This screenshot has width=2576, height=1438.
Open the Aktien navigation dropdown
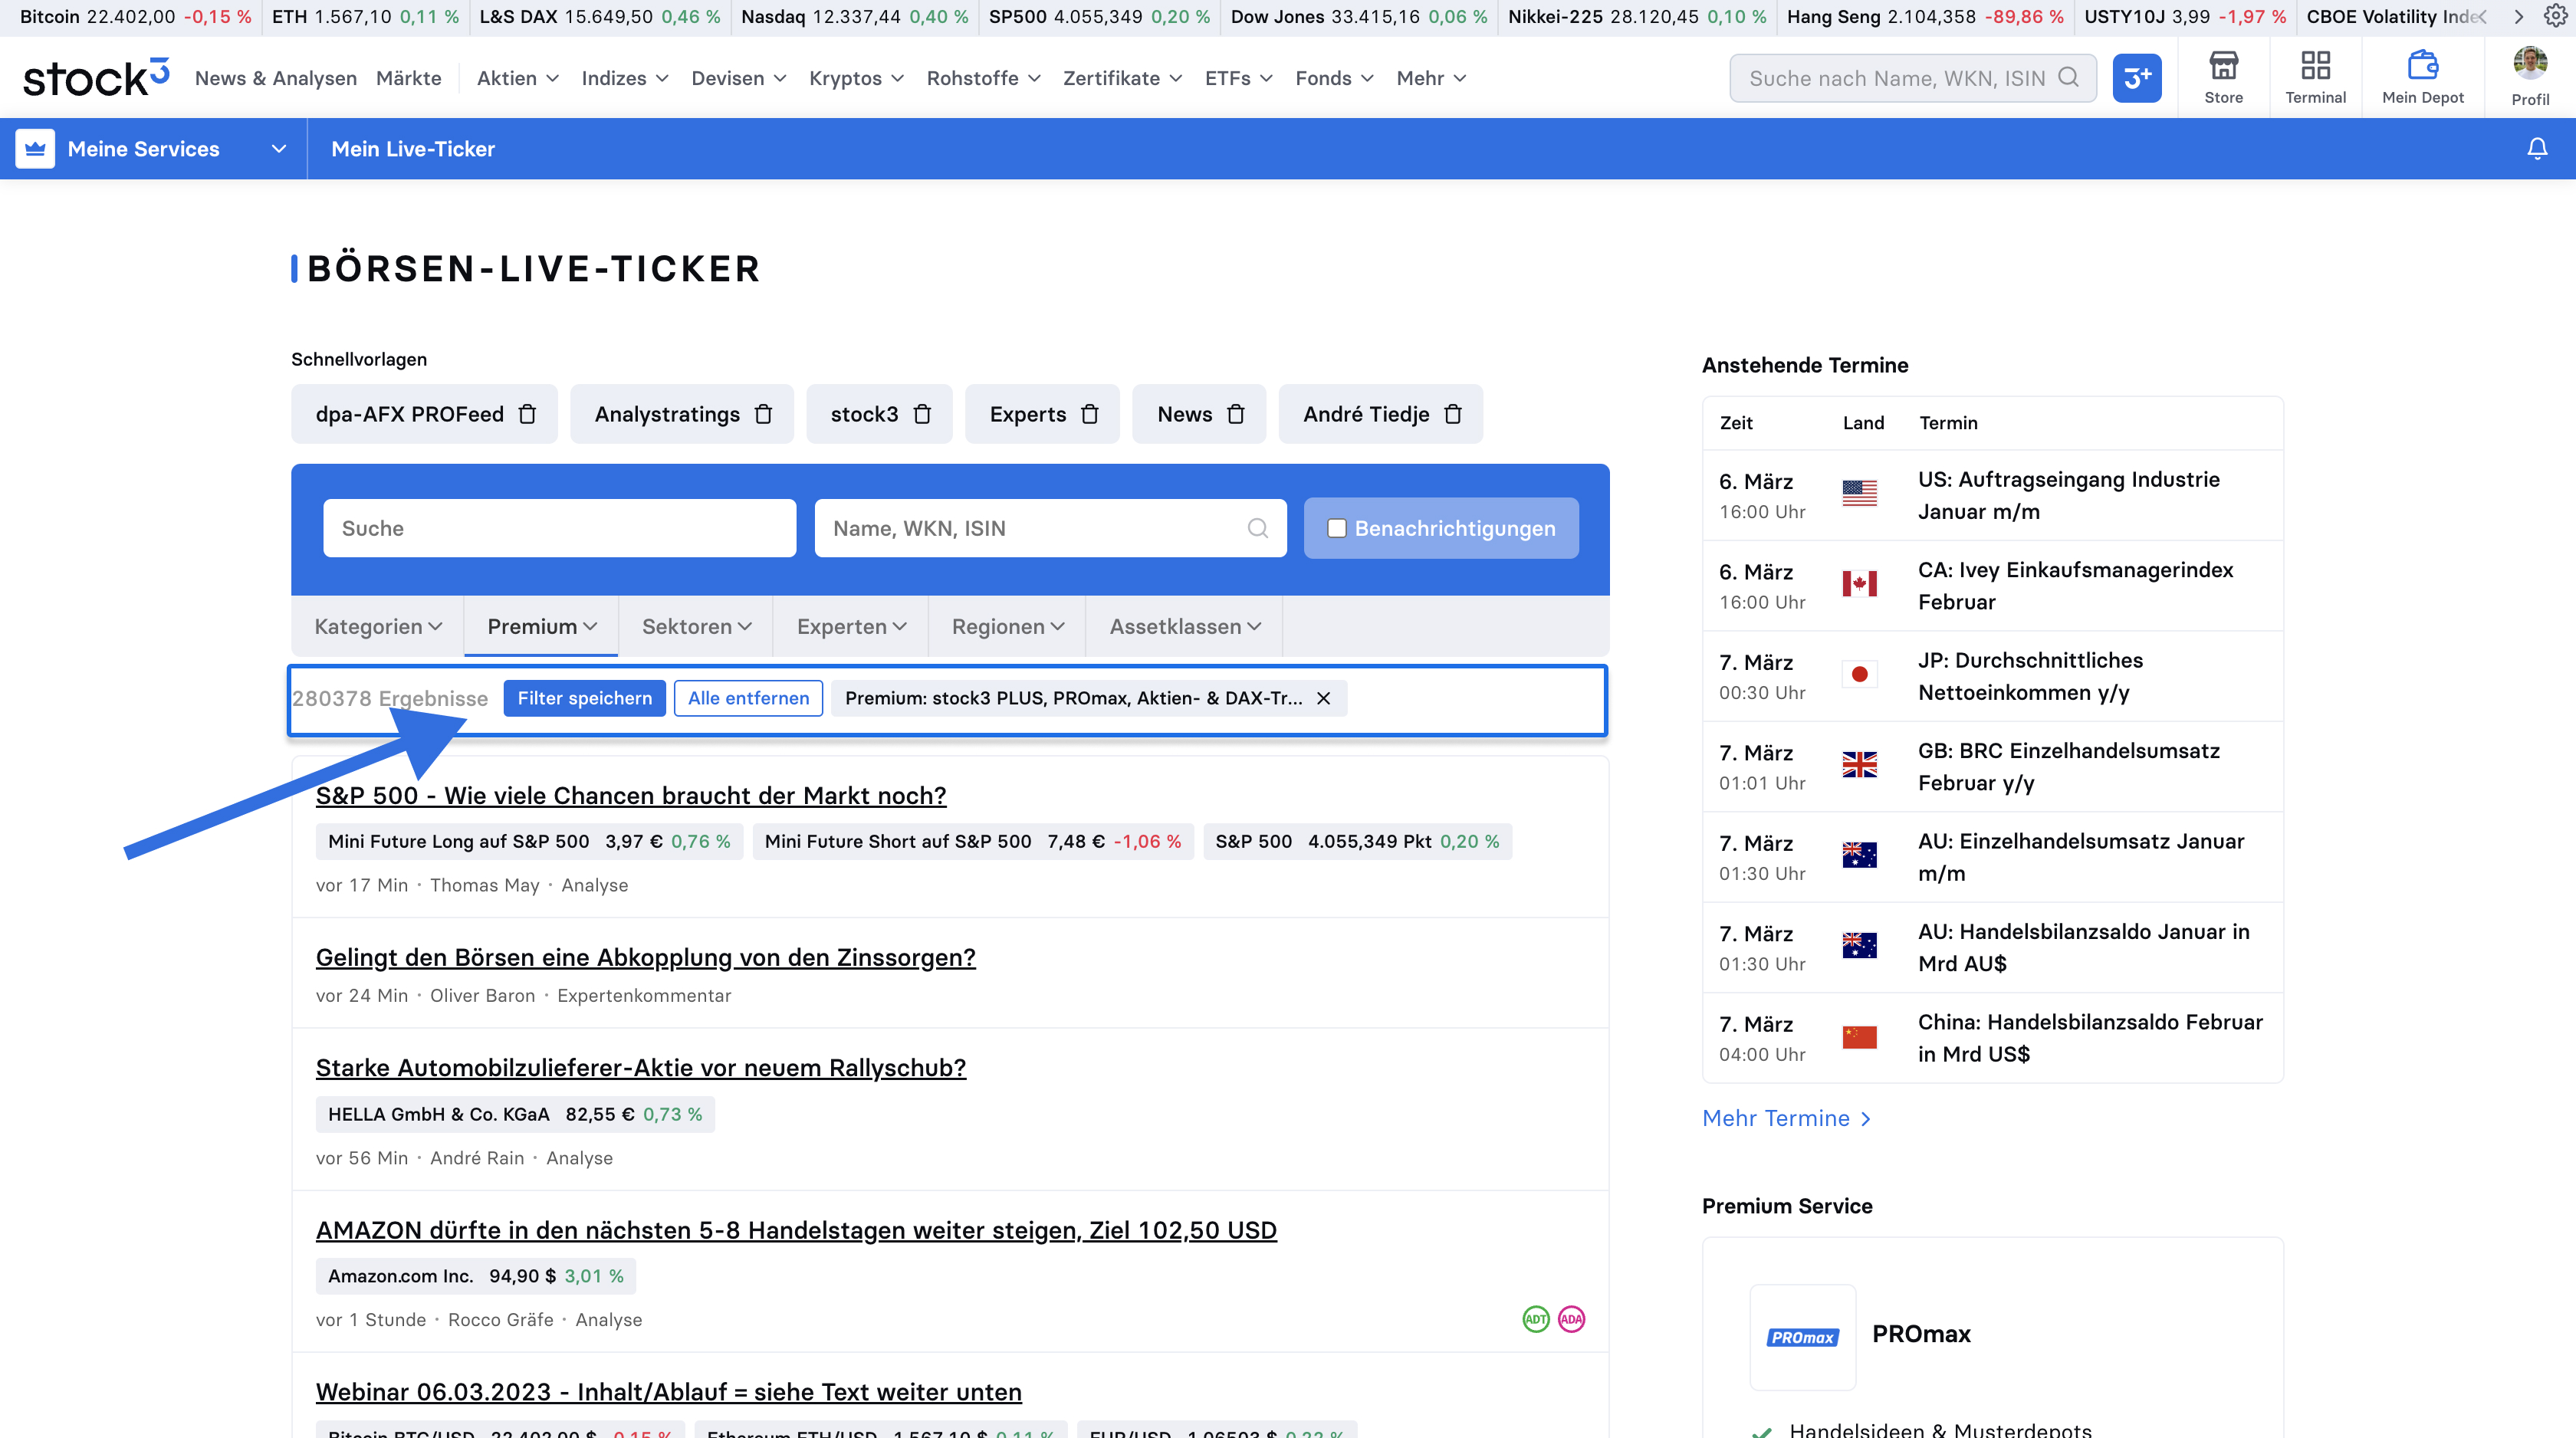518,78
